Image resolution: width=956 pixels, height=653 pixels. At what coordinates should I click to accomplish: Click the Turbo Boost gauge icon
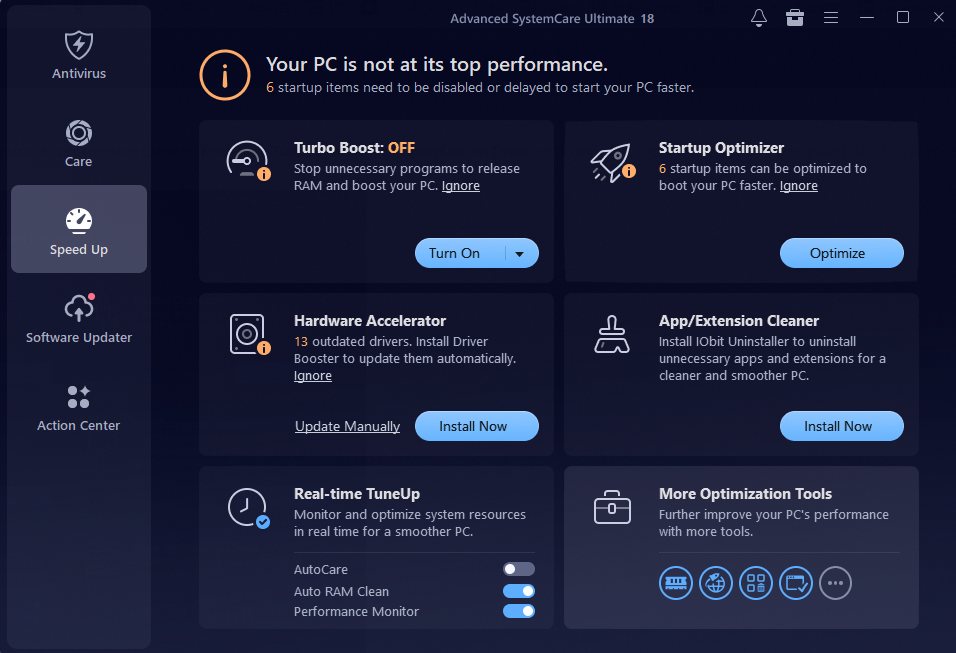tap(248, 161)
